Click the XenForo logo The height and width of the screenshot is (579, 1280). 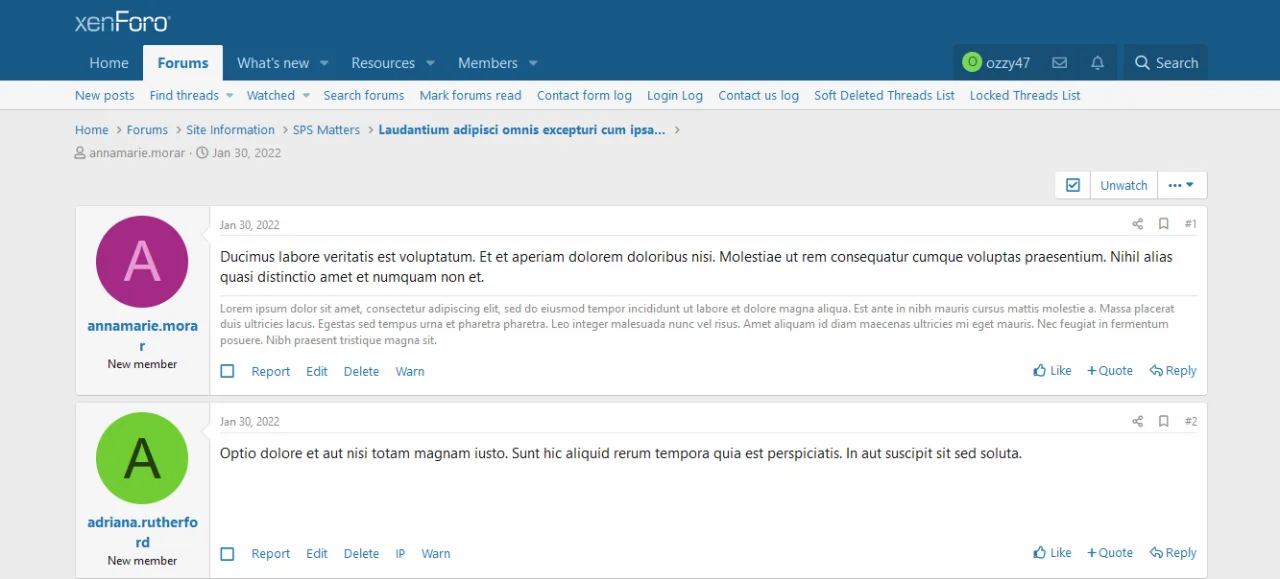point(122,22)
